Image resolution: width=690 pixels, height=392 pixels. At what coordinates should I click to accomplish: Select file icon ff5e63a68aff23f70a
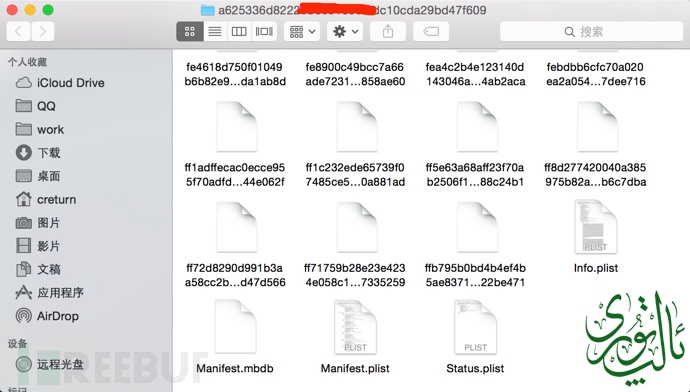477,127
